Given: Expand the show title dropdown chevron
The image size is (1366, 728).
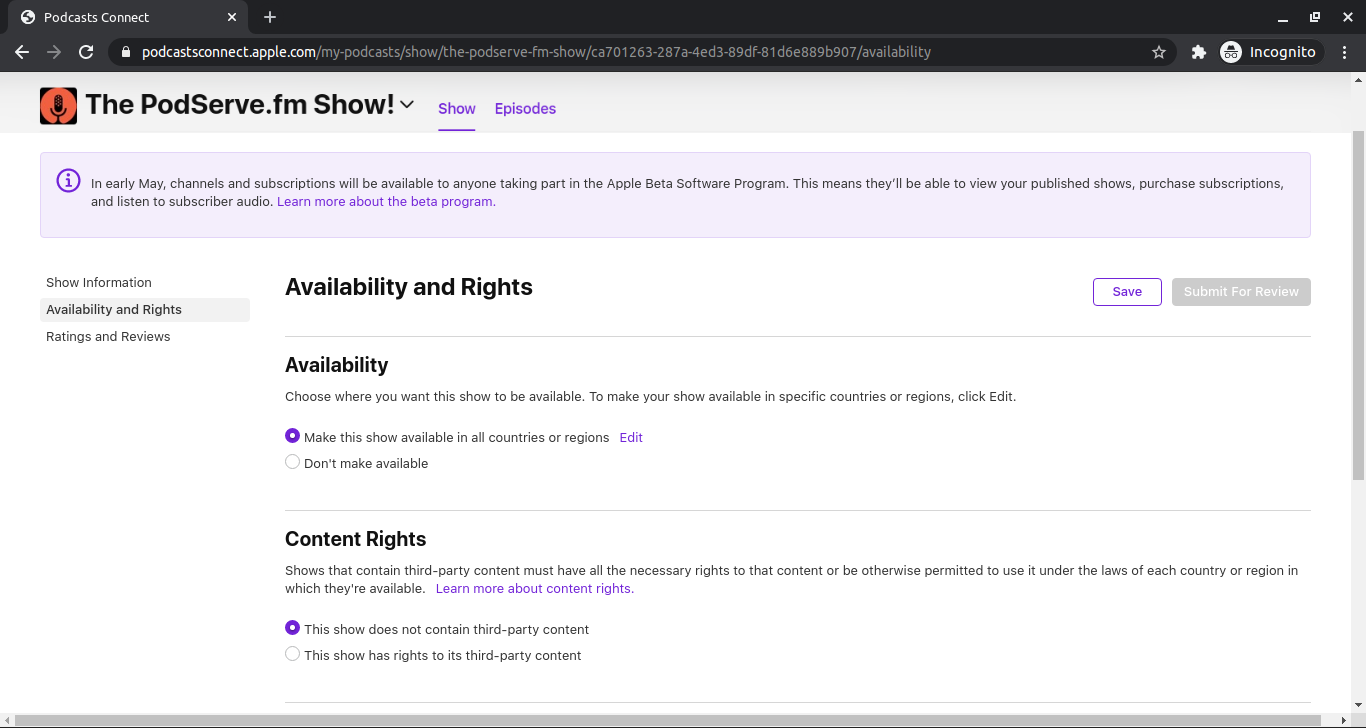Looking at the screenshot, I should [x=407, y=104].
